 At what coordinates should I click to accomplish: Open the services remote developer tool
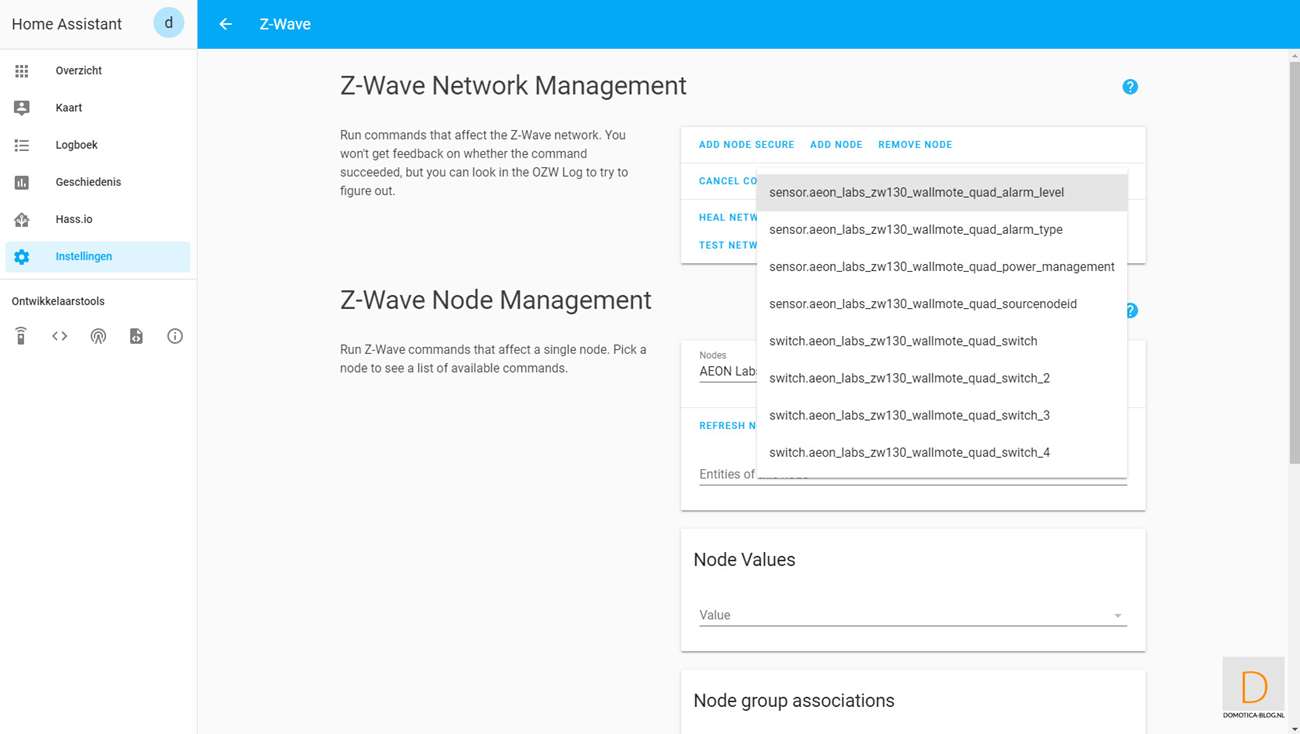[x=21, y=336]
